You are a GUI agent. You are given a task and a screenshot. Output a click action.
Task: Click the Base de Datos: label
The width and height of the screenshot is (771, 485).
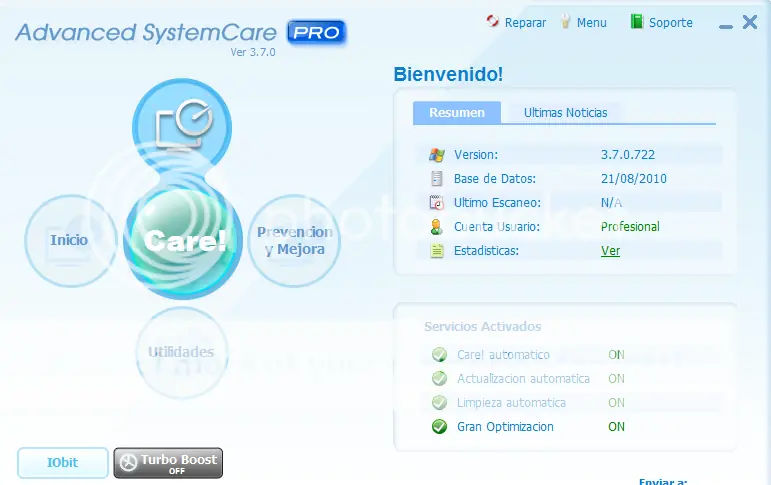(495, 179)
